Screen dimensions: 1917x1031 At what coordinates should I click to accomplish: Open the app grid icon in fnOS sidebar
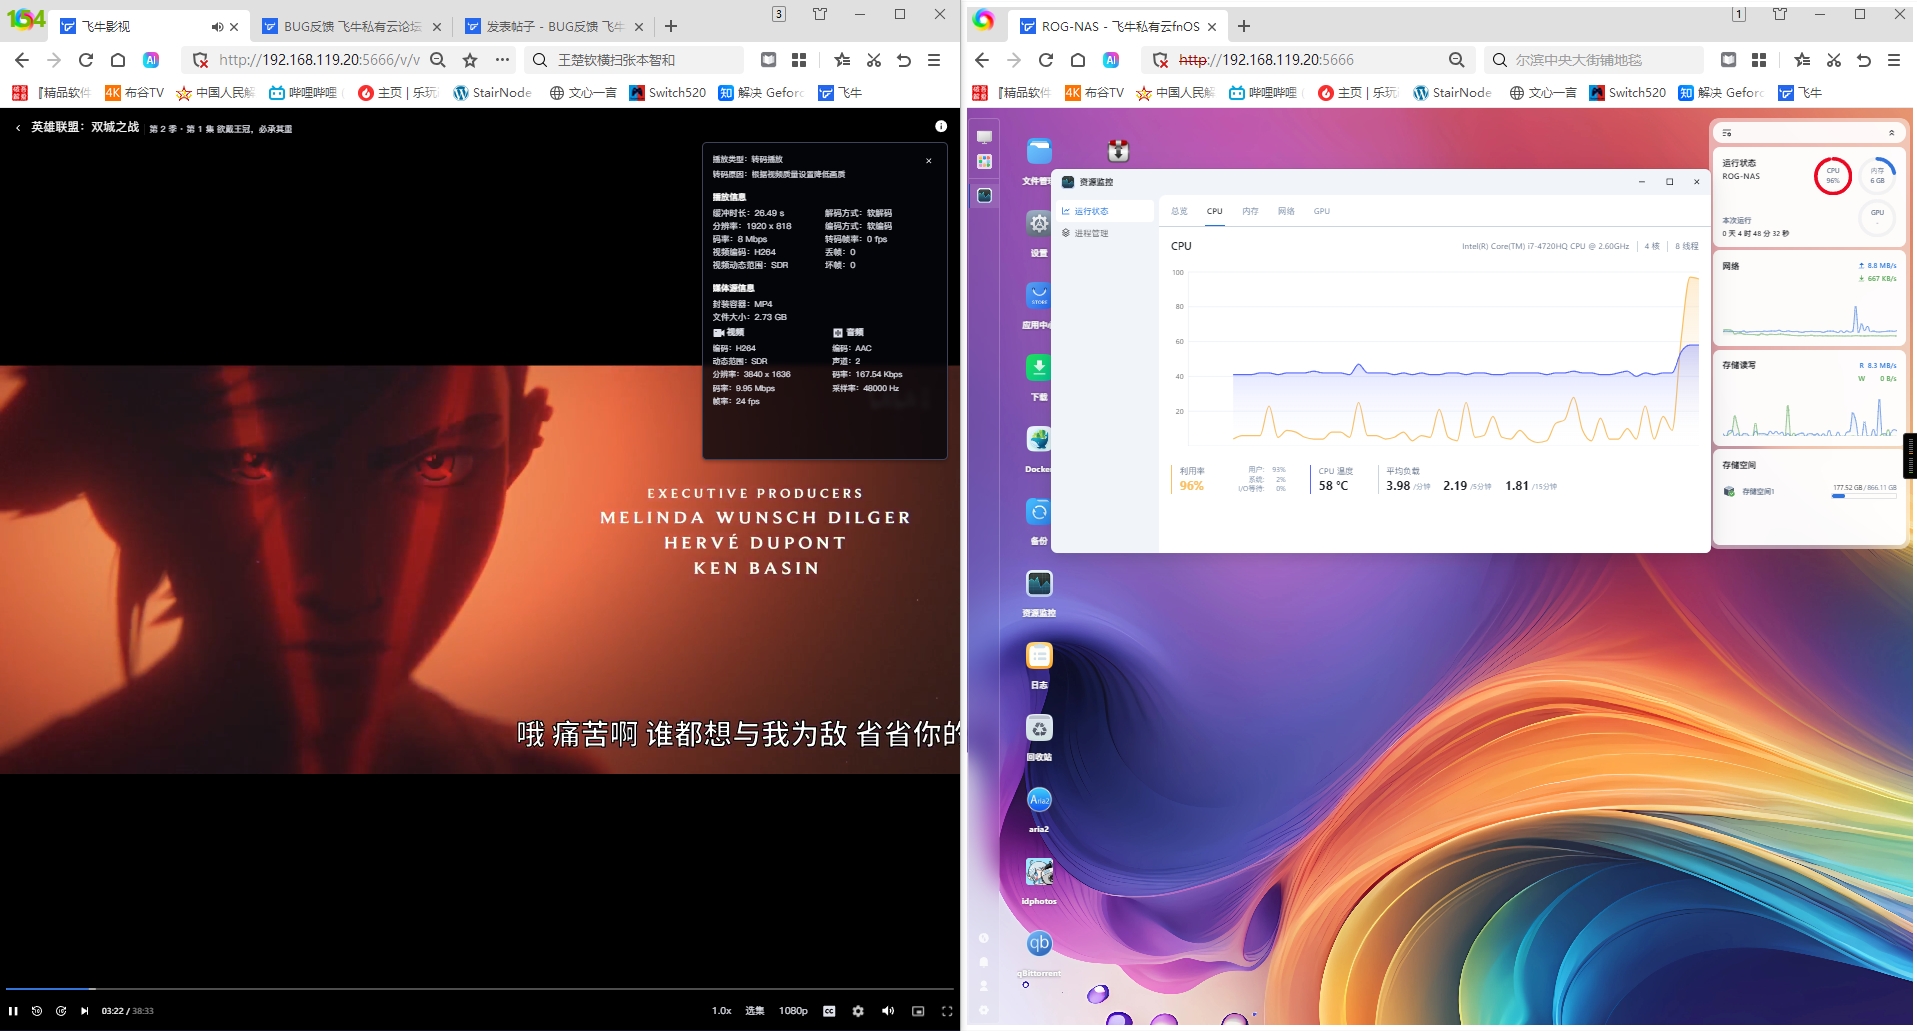click(984, 162)
